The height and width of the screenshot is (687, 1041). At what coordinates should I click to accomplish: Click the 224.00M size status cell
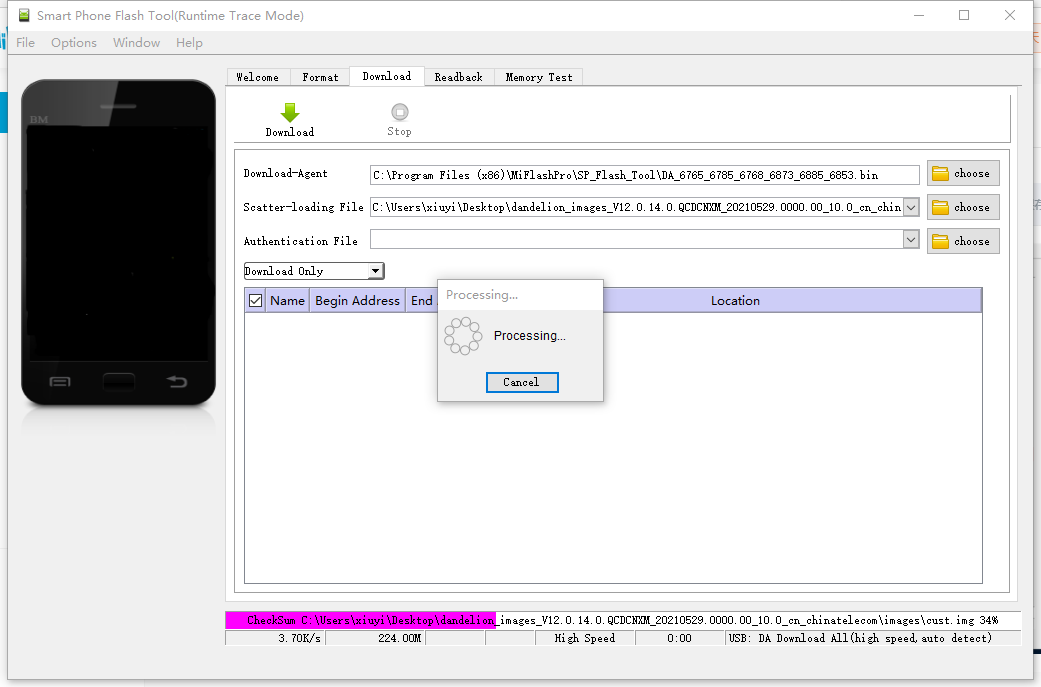pyautogui.click(x=375, y=638)
